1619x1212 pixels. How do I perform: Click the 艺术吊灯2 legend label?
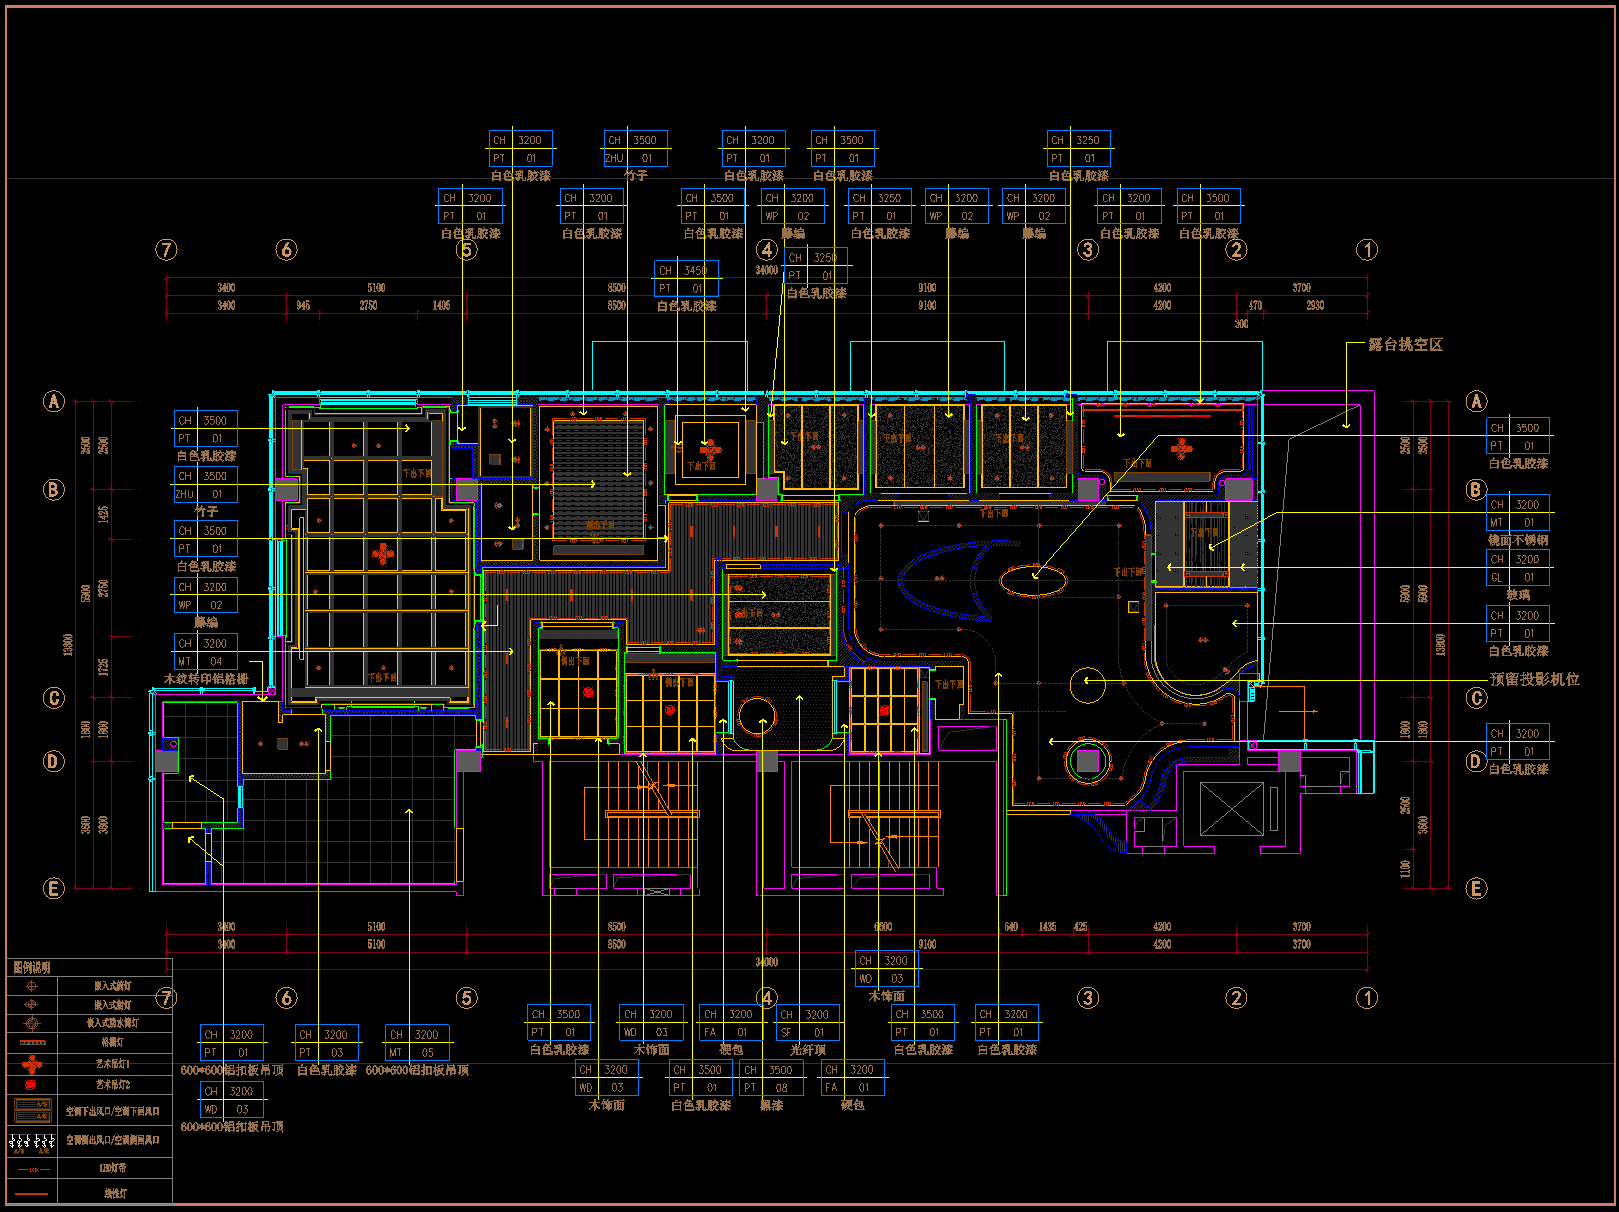(x=113, y=1085)
